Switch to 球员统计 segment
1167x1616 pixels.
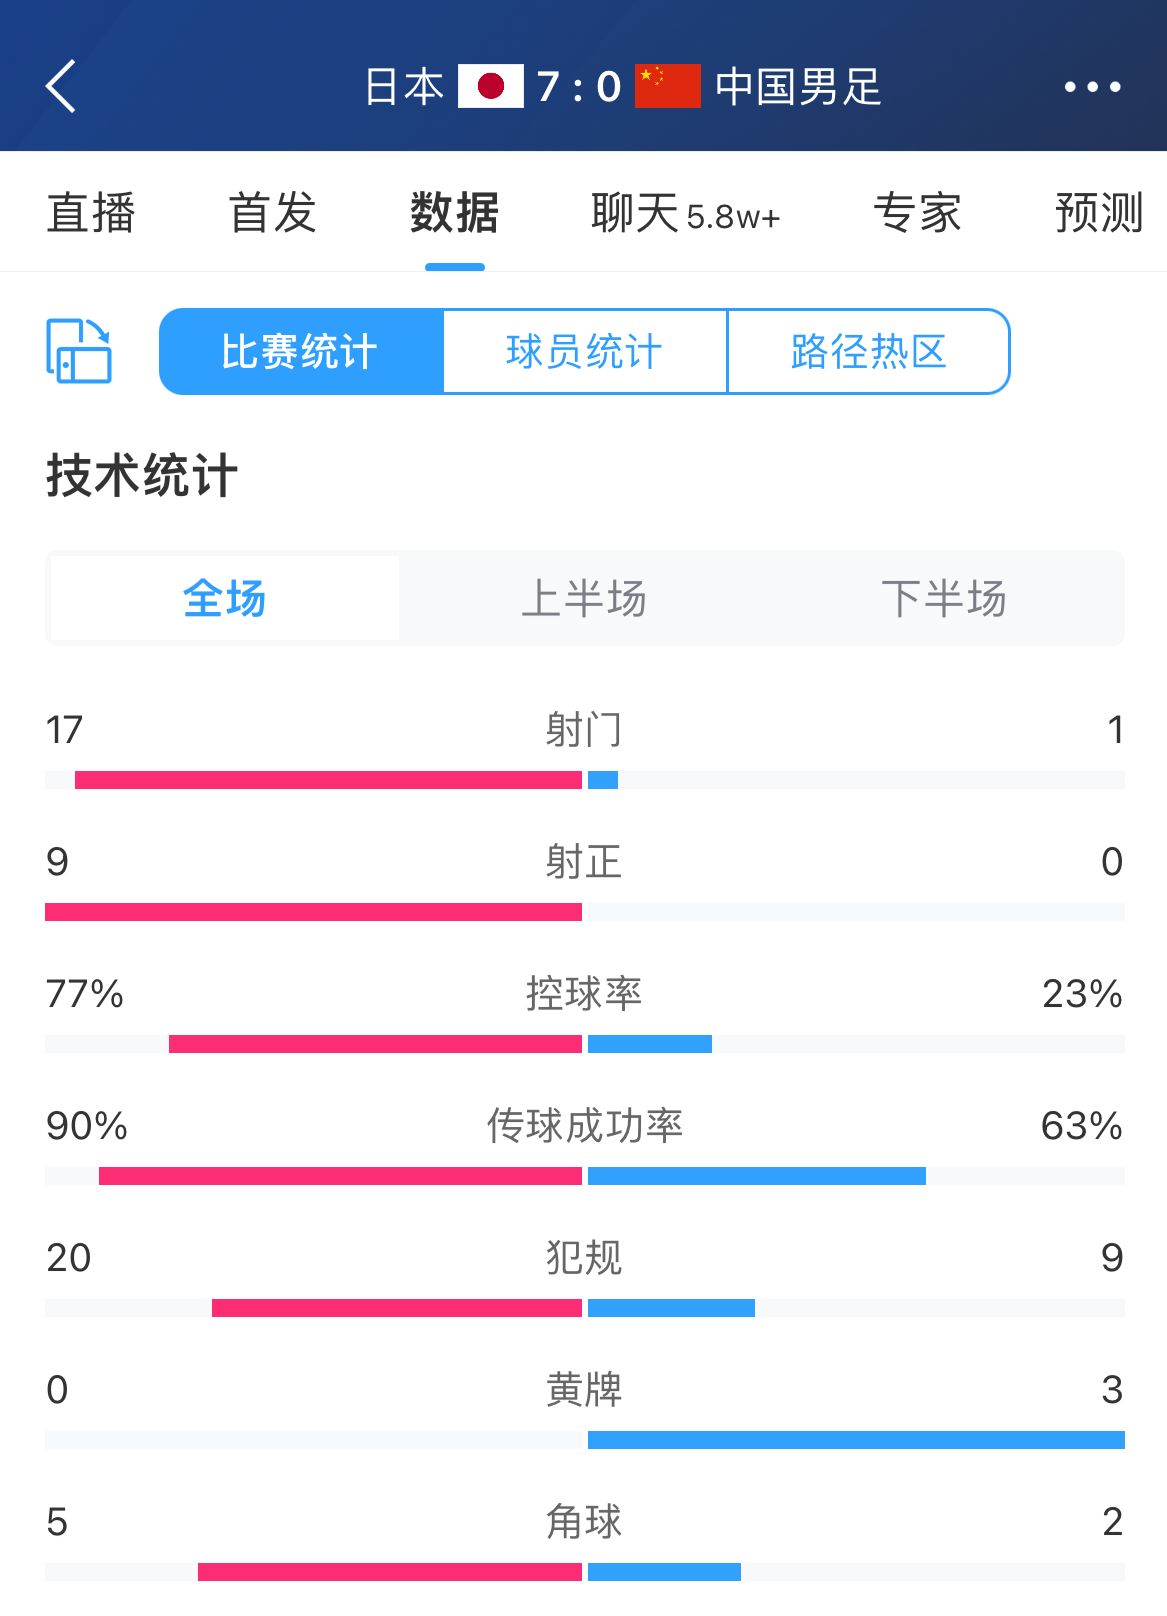584,351
